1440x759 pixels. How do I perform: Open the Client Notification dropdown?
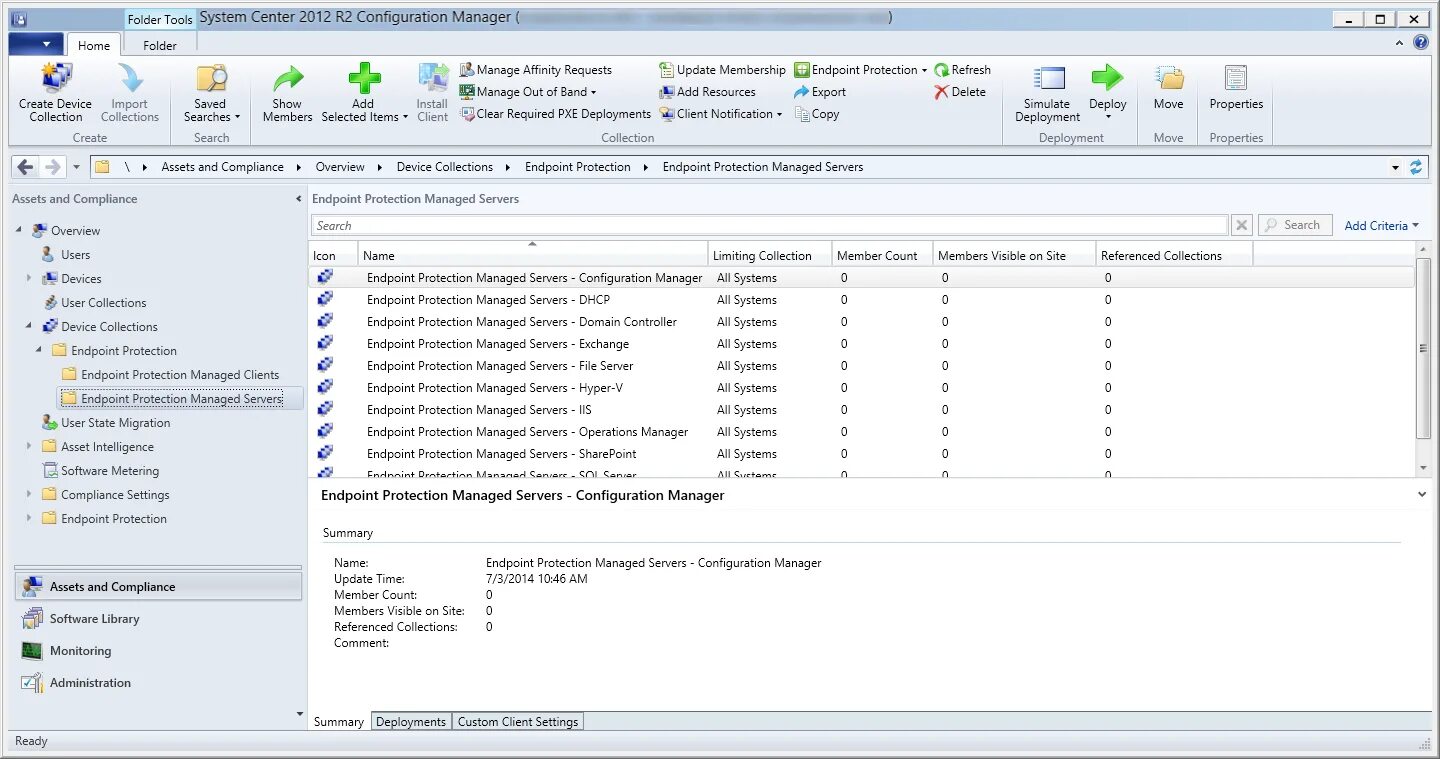(720, 114)
